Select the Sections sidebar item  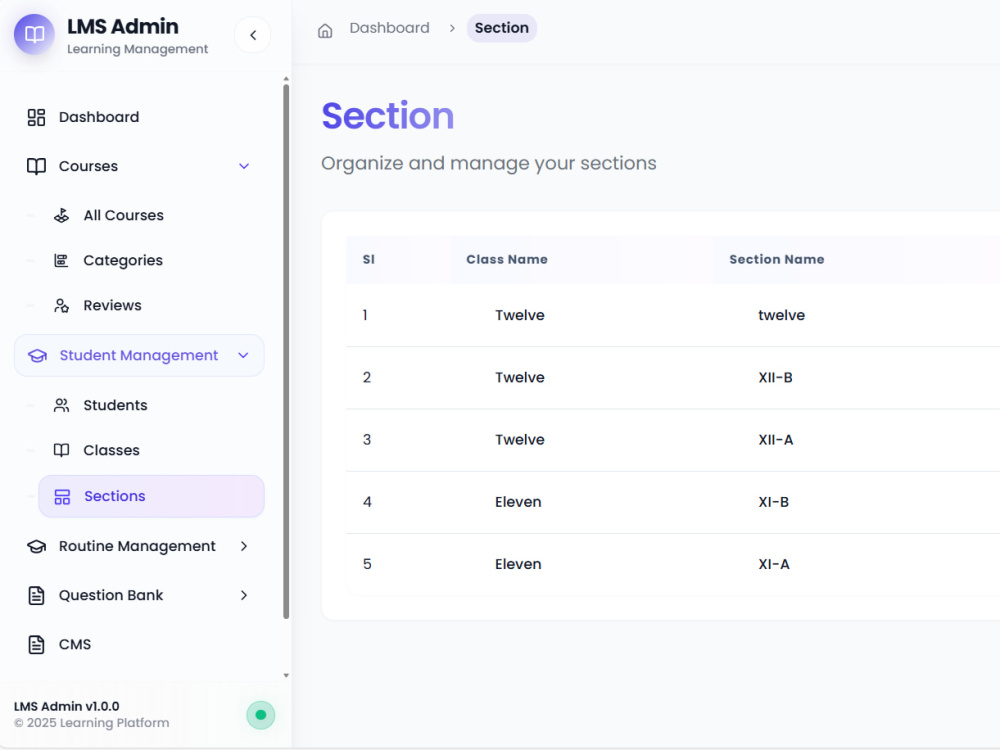tap(151, 496)
